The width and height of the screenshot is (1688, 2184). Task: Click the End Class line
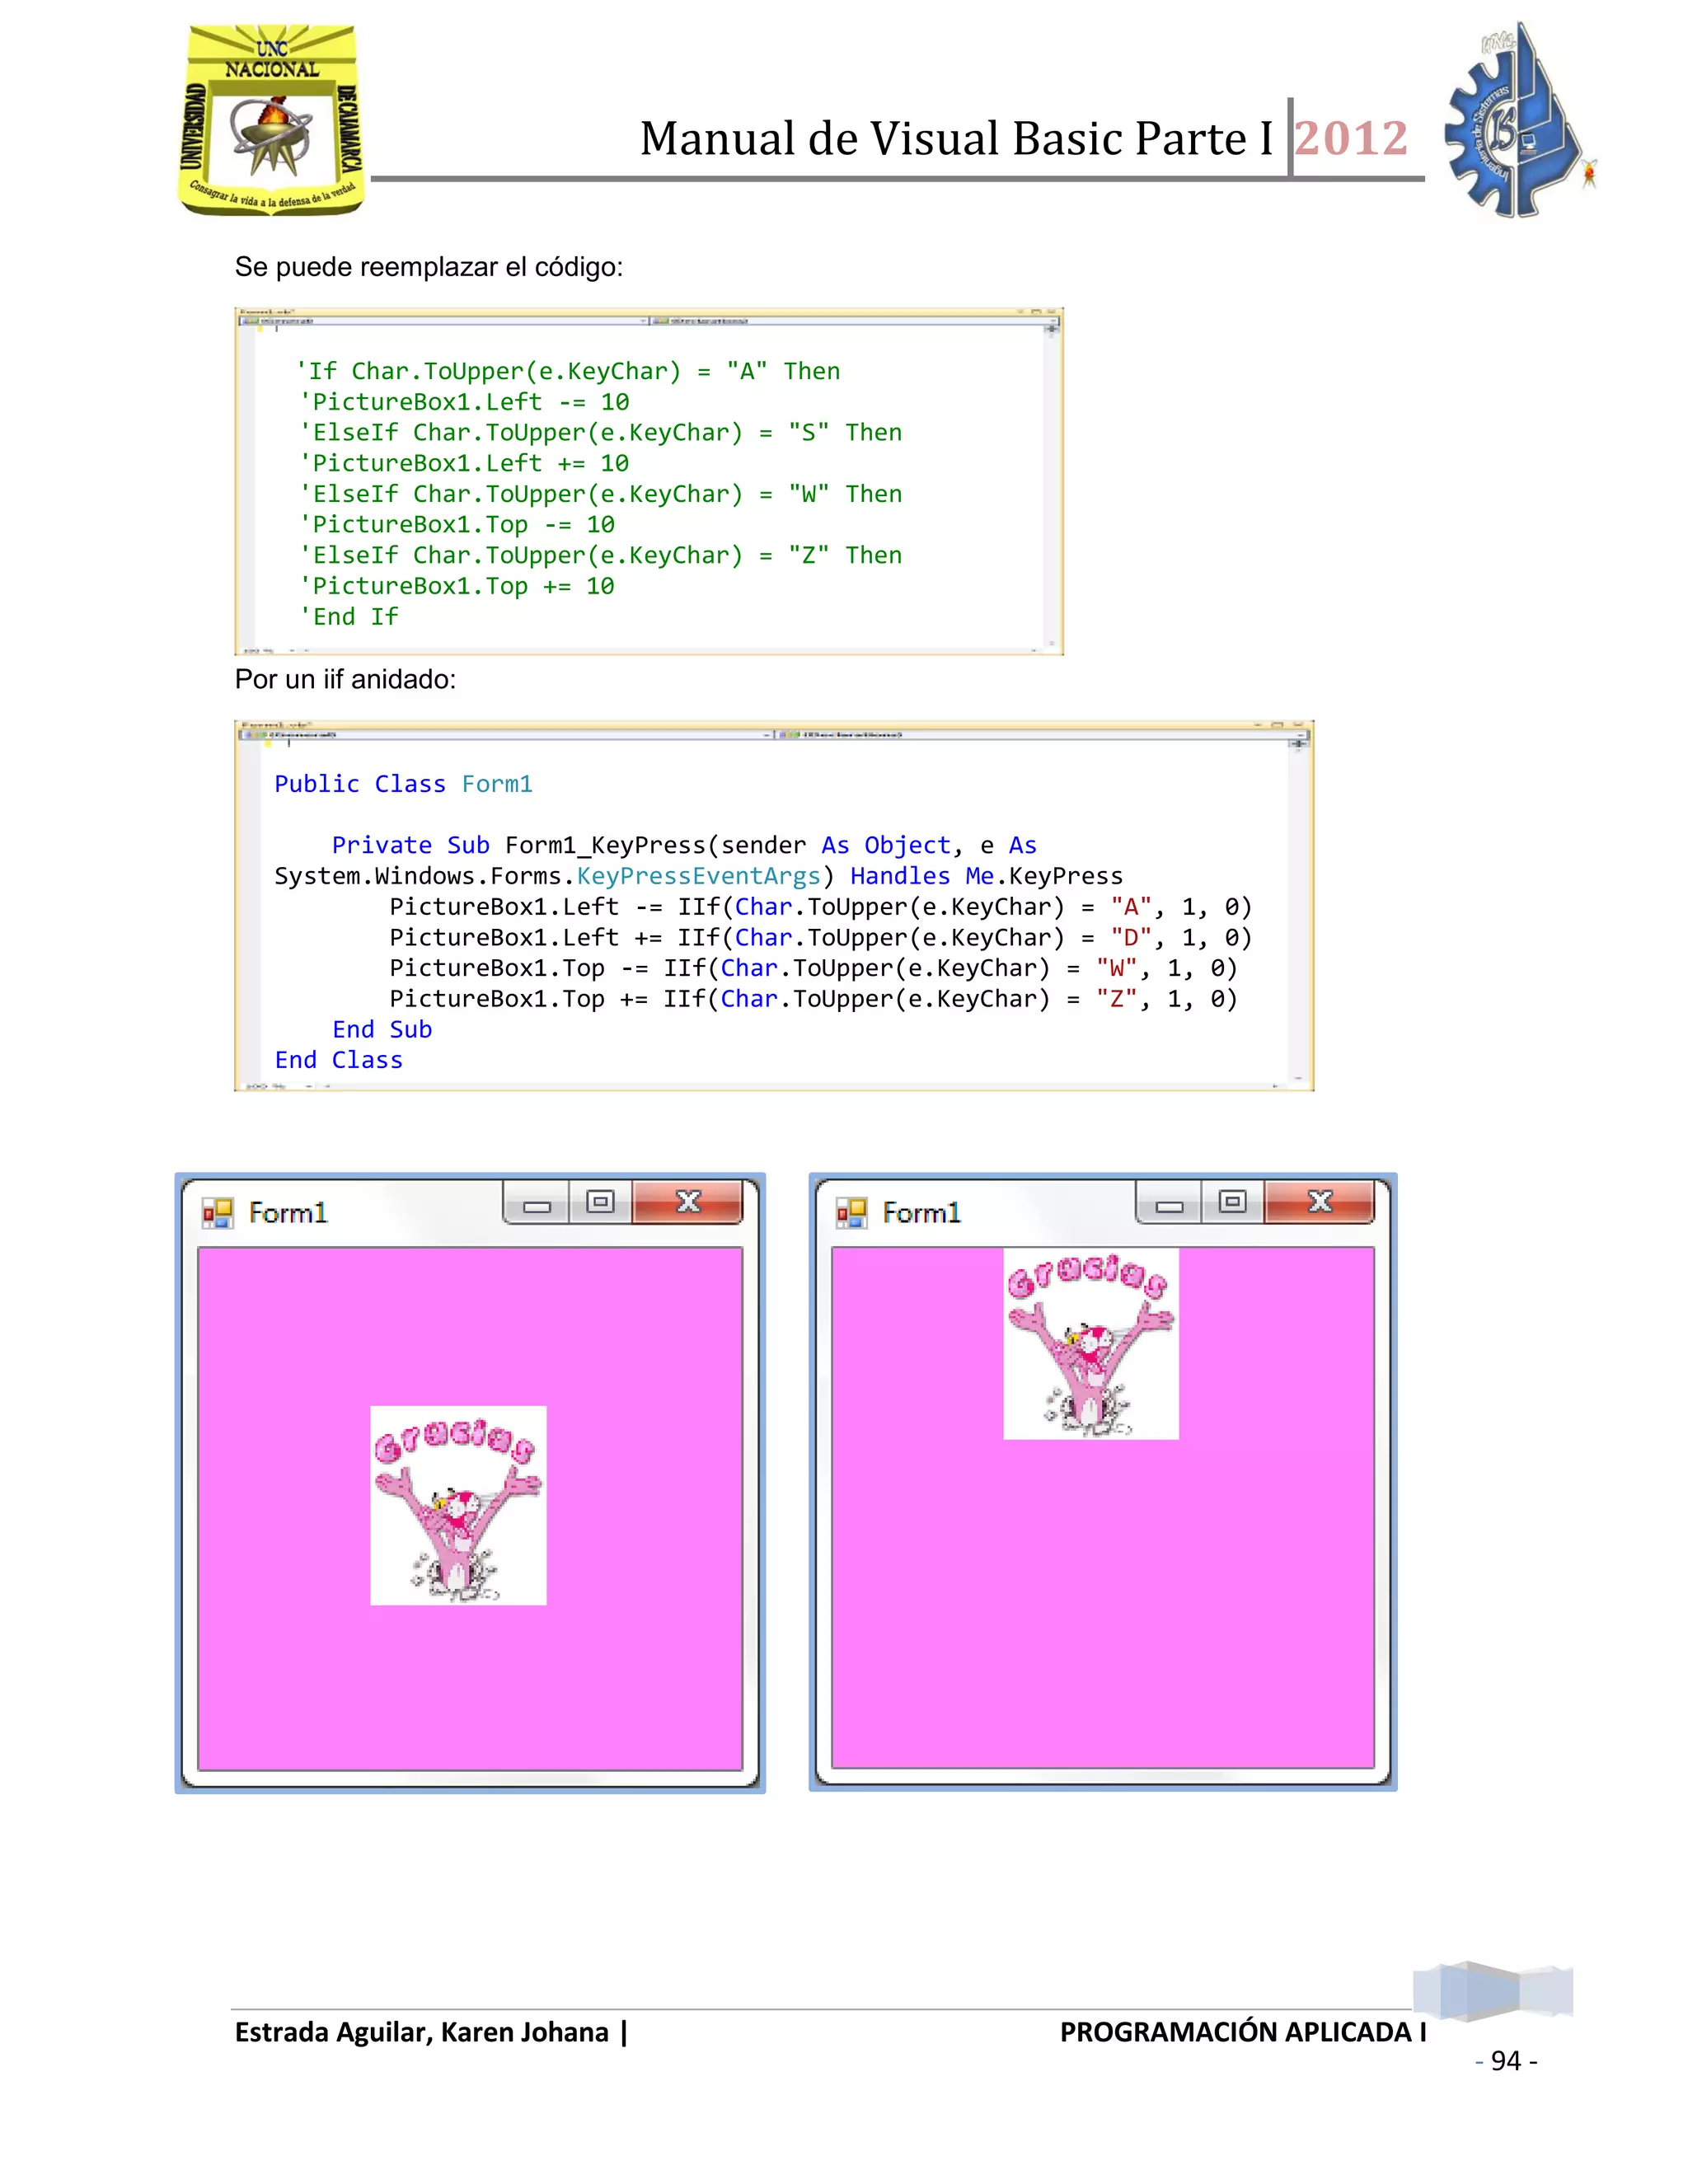click(338, 1060)
